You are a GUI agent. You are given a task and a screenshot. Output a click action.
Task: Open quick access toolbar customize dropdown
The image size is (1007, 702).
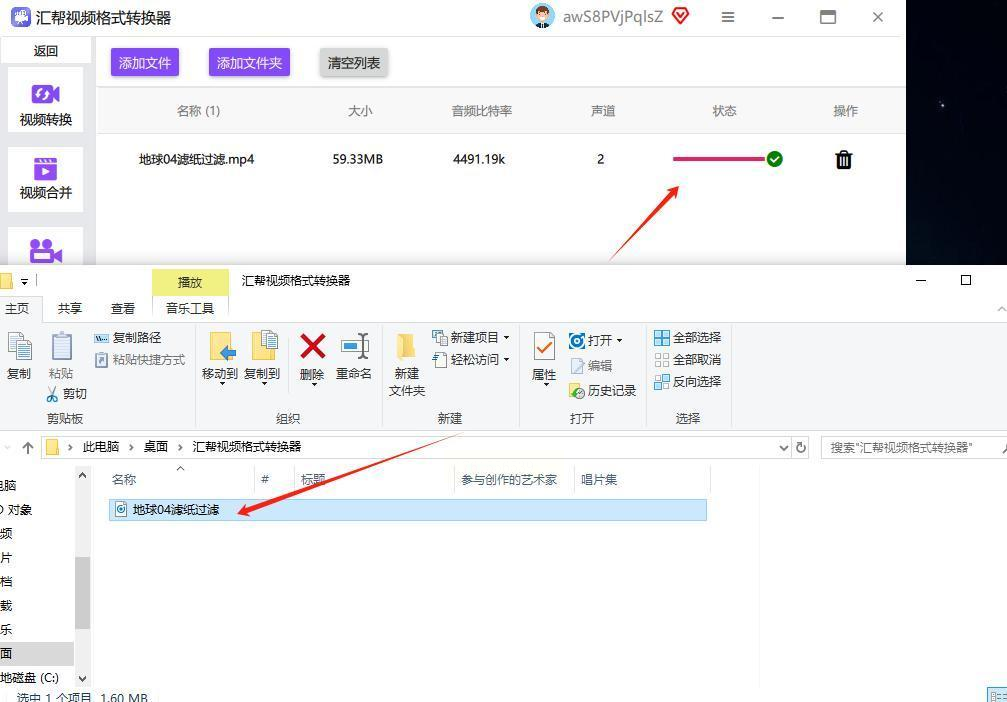24,281
